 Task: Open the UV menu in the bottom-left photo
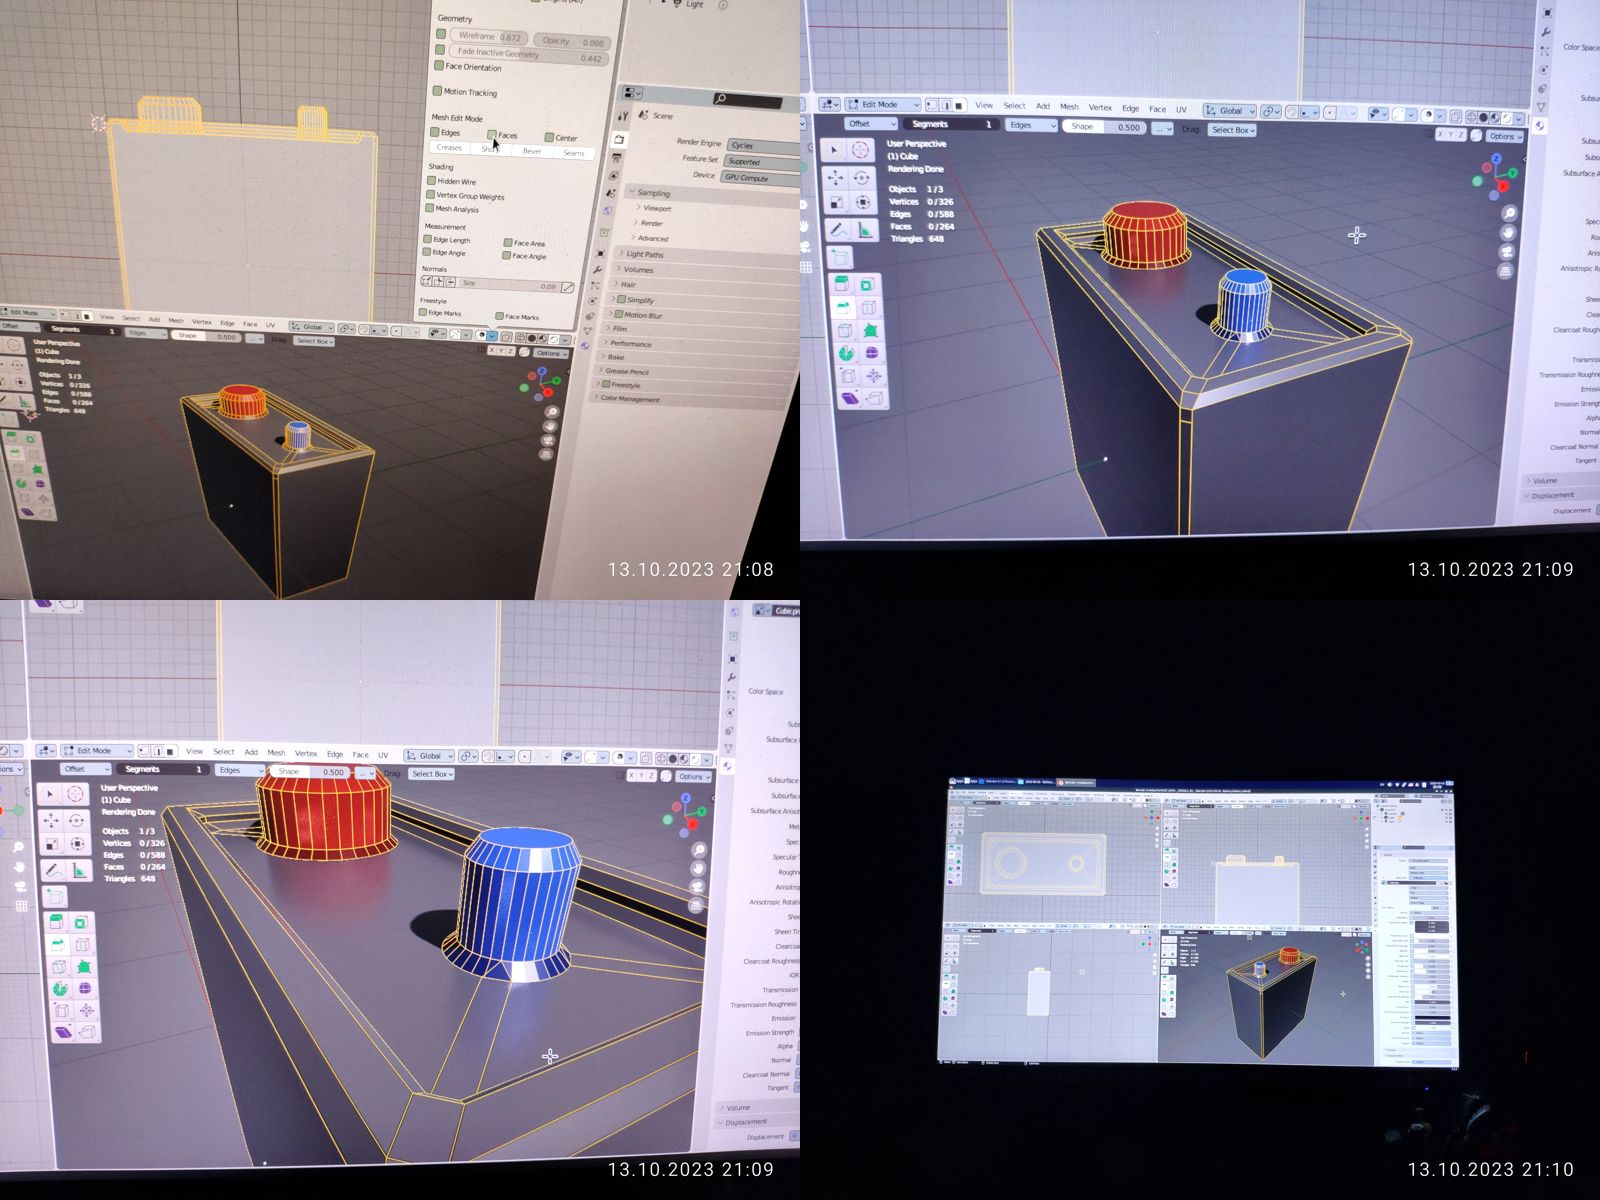click(383, 755)
